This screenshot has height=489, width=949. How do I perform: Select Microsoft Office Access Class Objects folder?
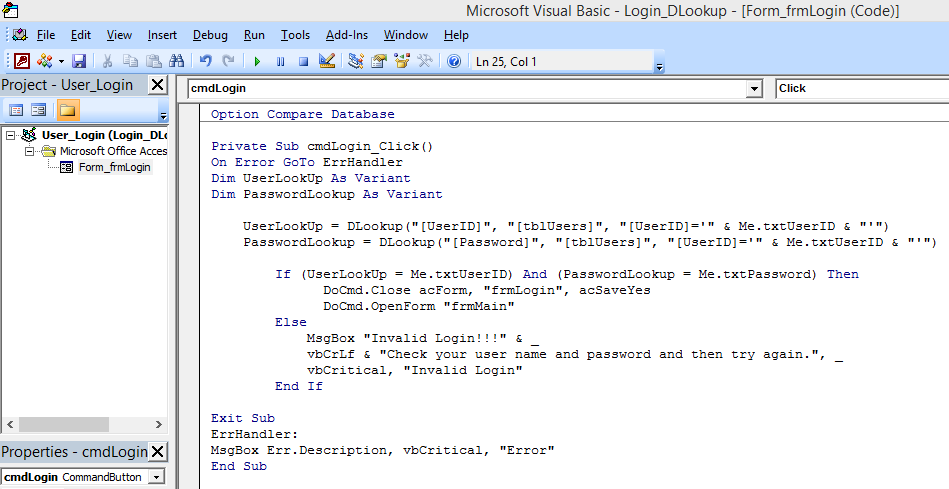point(113,151)
